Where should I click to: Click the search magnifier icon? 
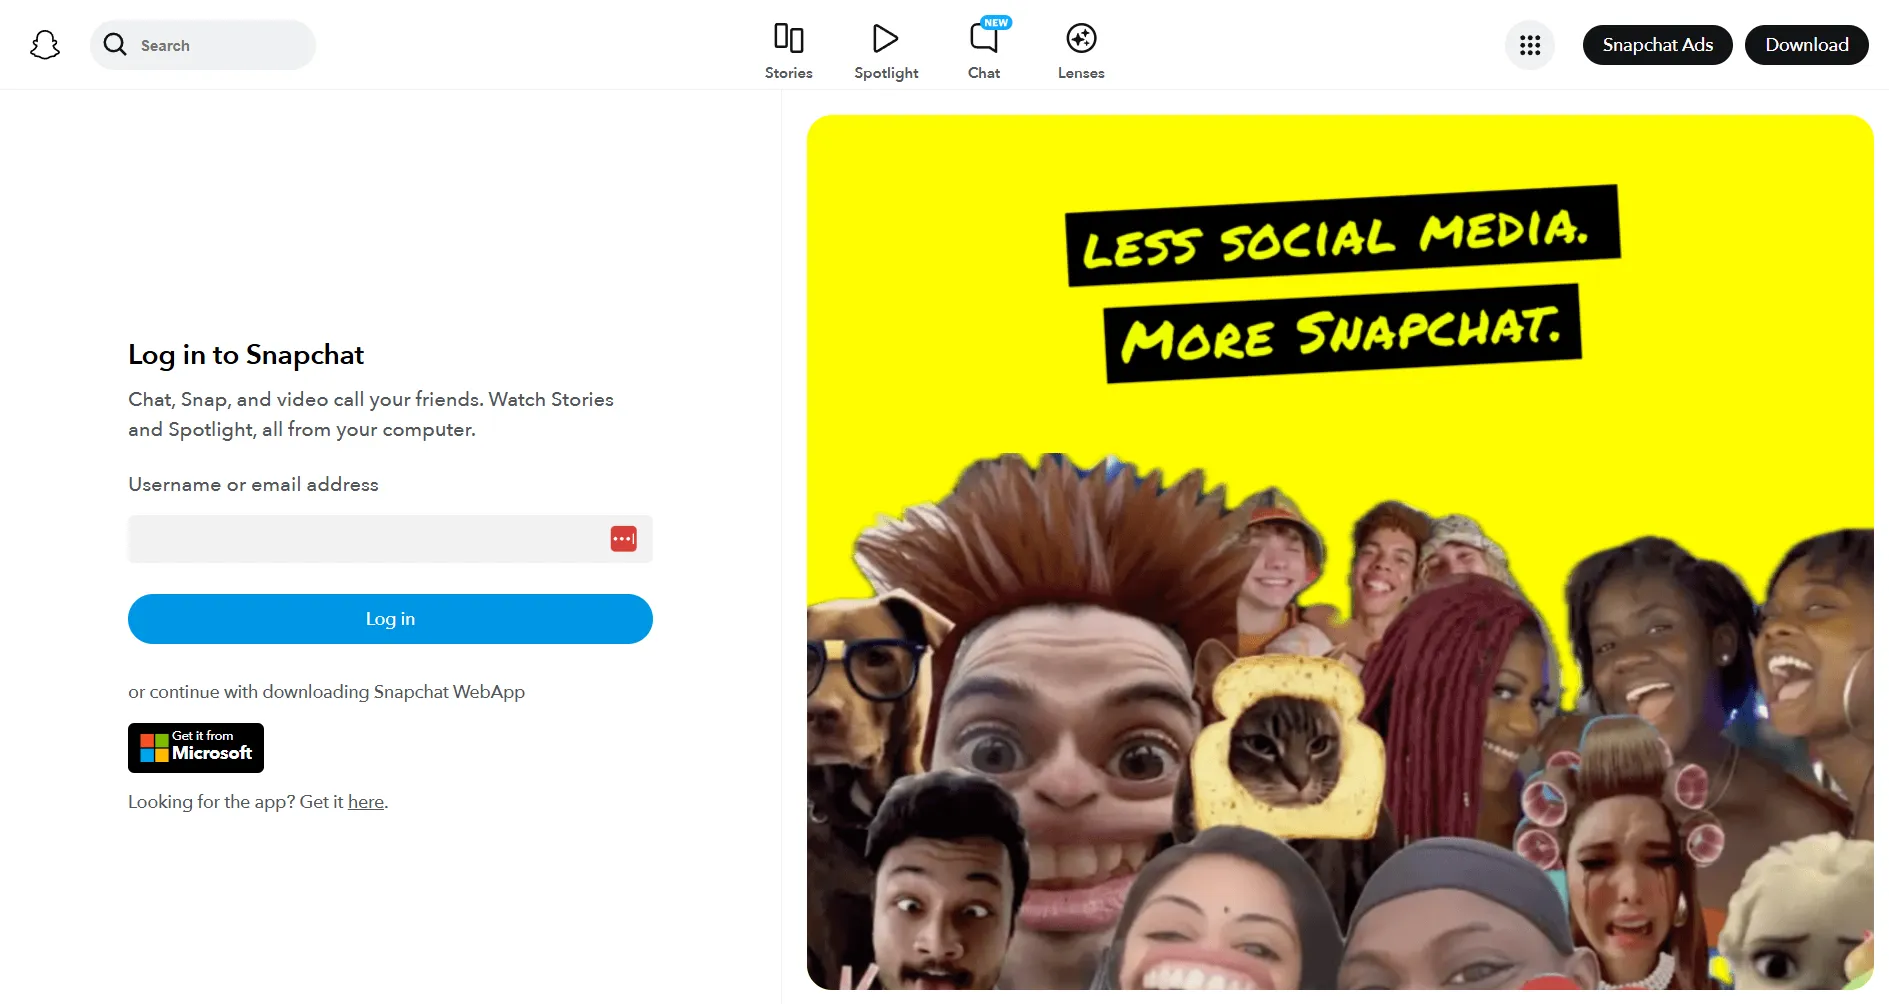[115, 44]
